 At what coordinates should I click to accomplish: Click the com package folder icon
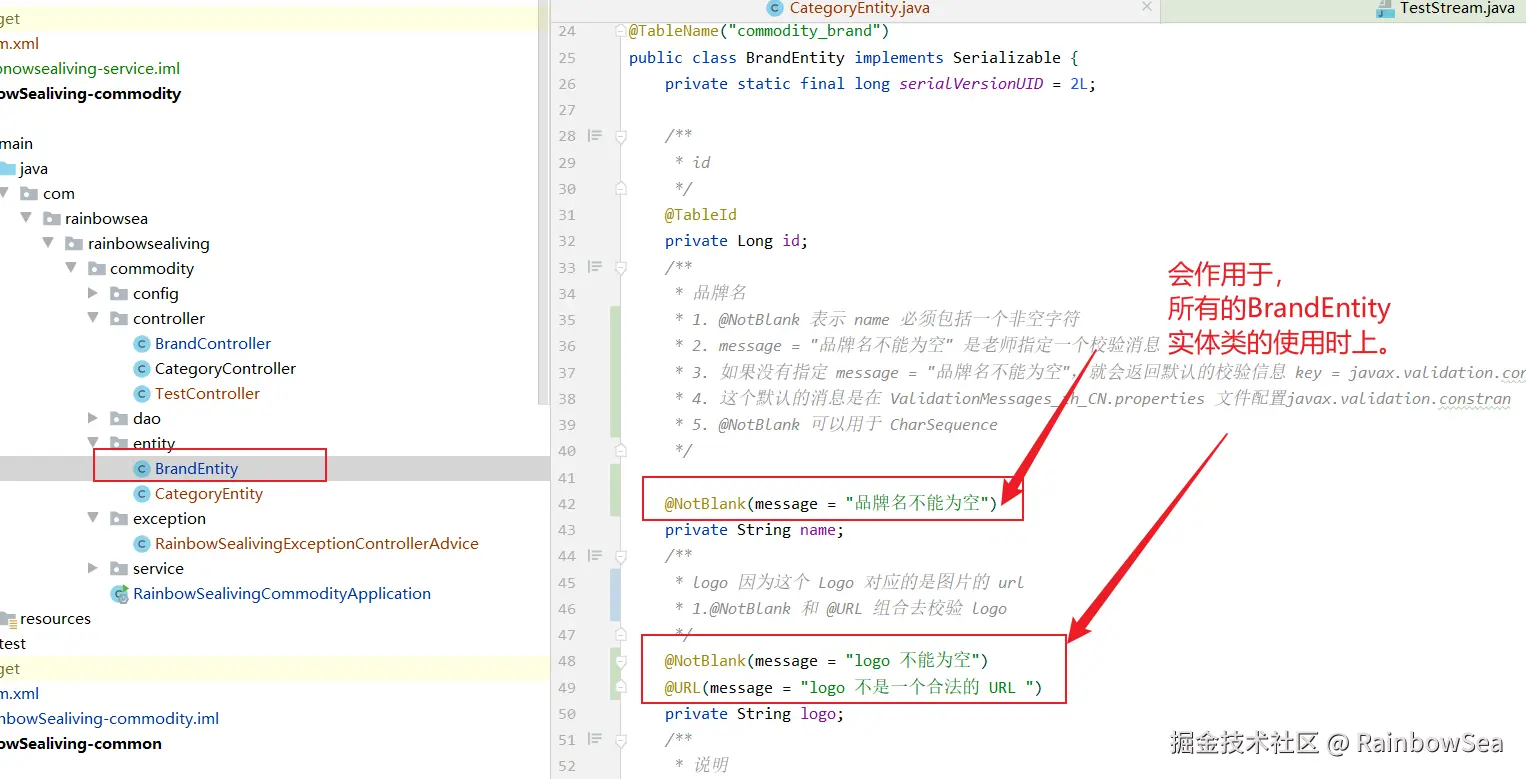click(28, 194)
